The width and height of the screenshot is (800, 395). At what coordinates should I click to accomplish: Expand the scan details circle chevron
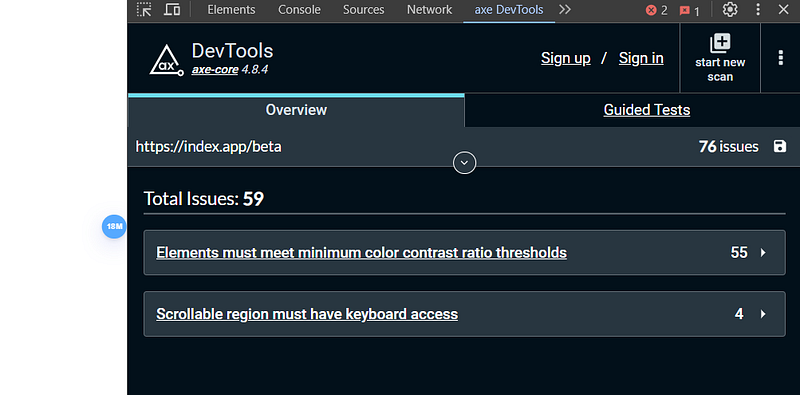[464, 163]
